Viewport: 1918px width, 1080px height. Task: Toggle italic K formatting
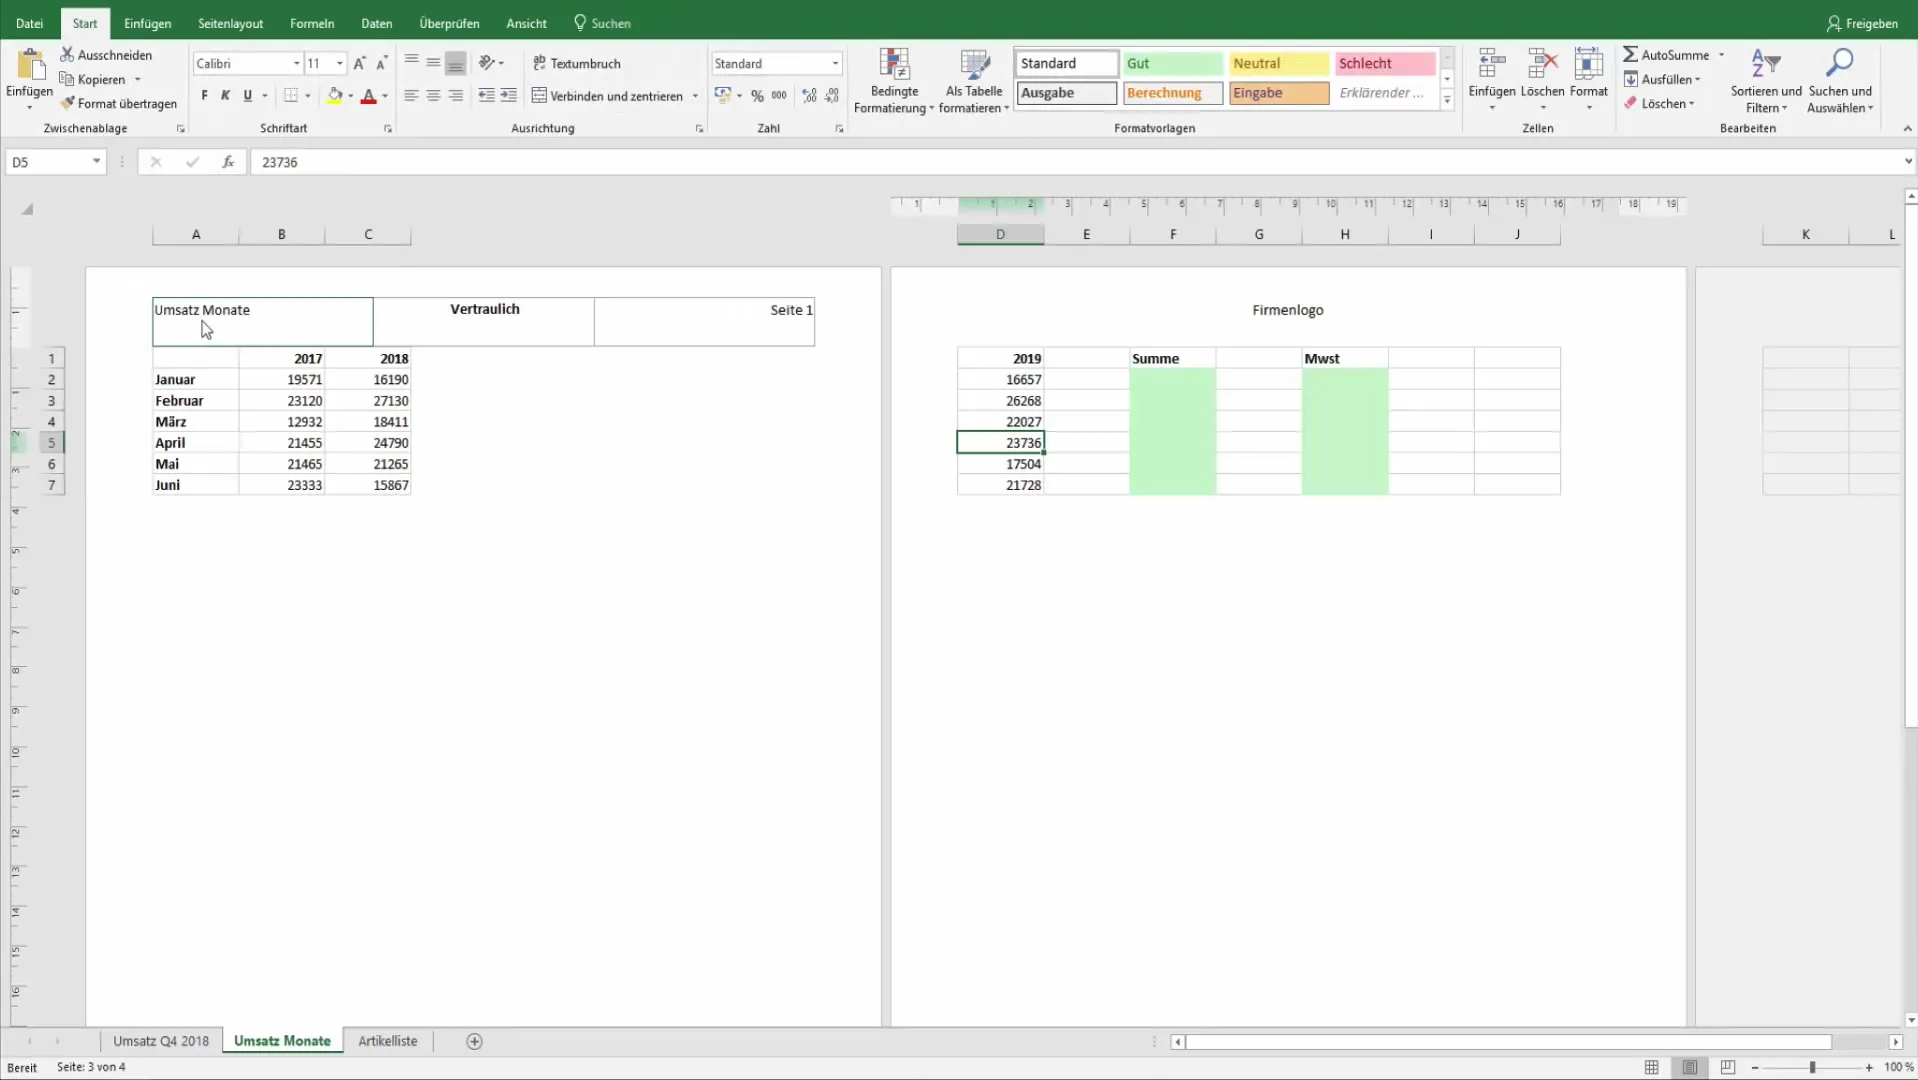[x=226, y=96]
